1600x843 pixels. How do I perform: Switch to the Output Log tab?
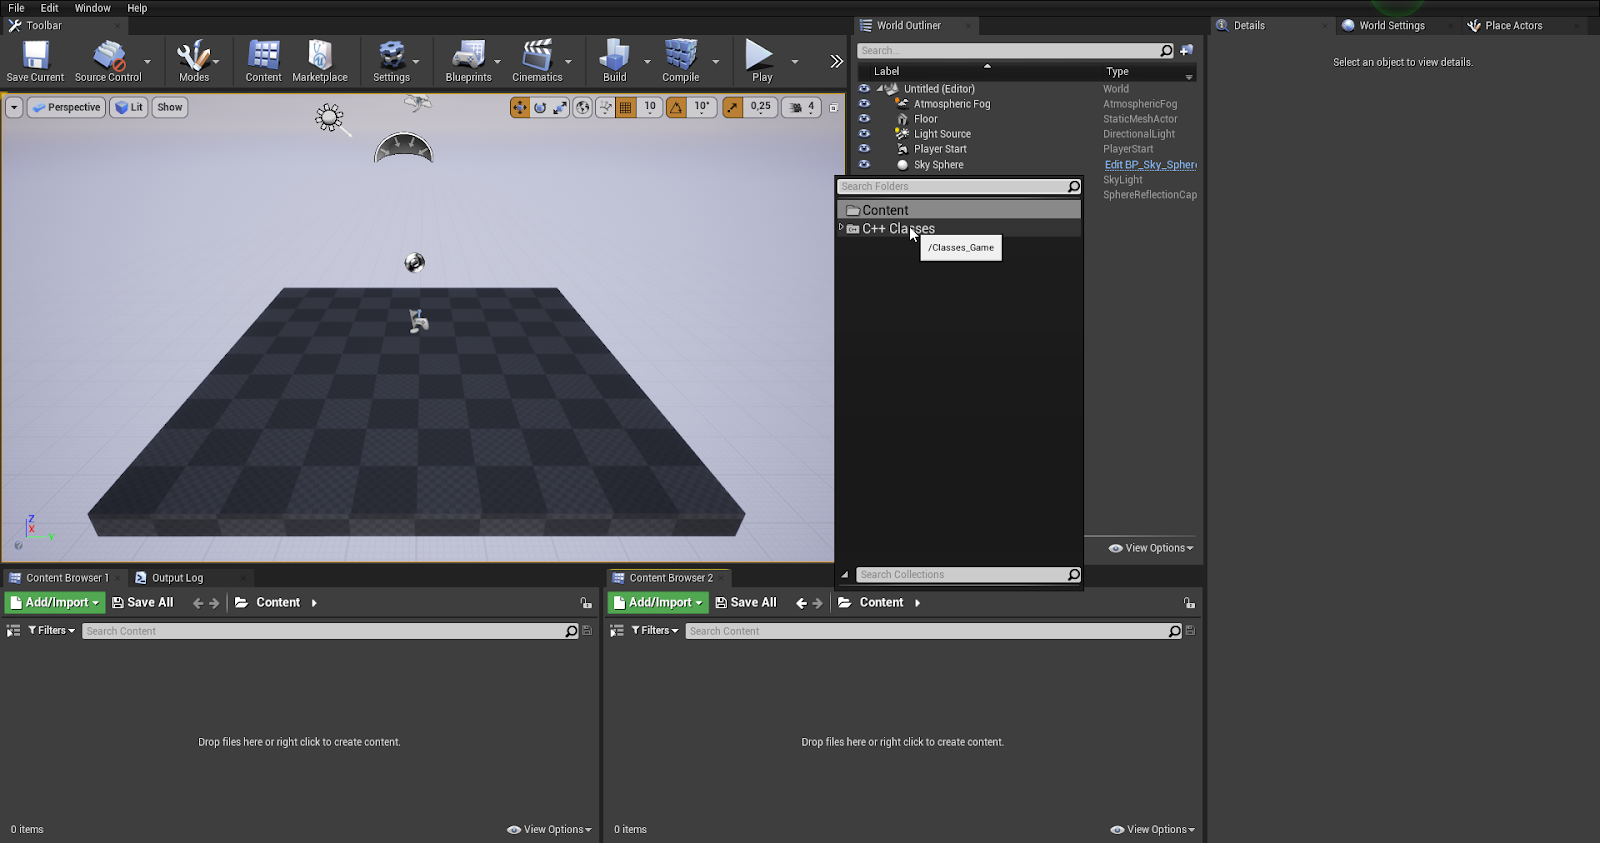(177, 578)
